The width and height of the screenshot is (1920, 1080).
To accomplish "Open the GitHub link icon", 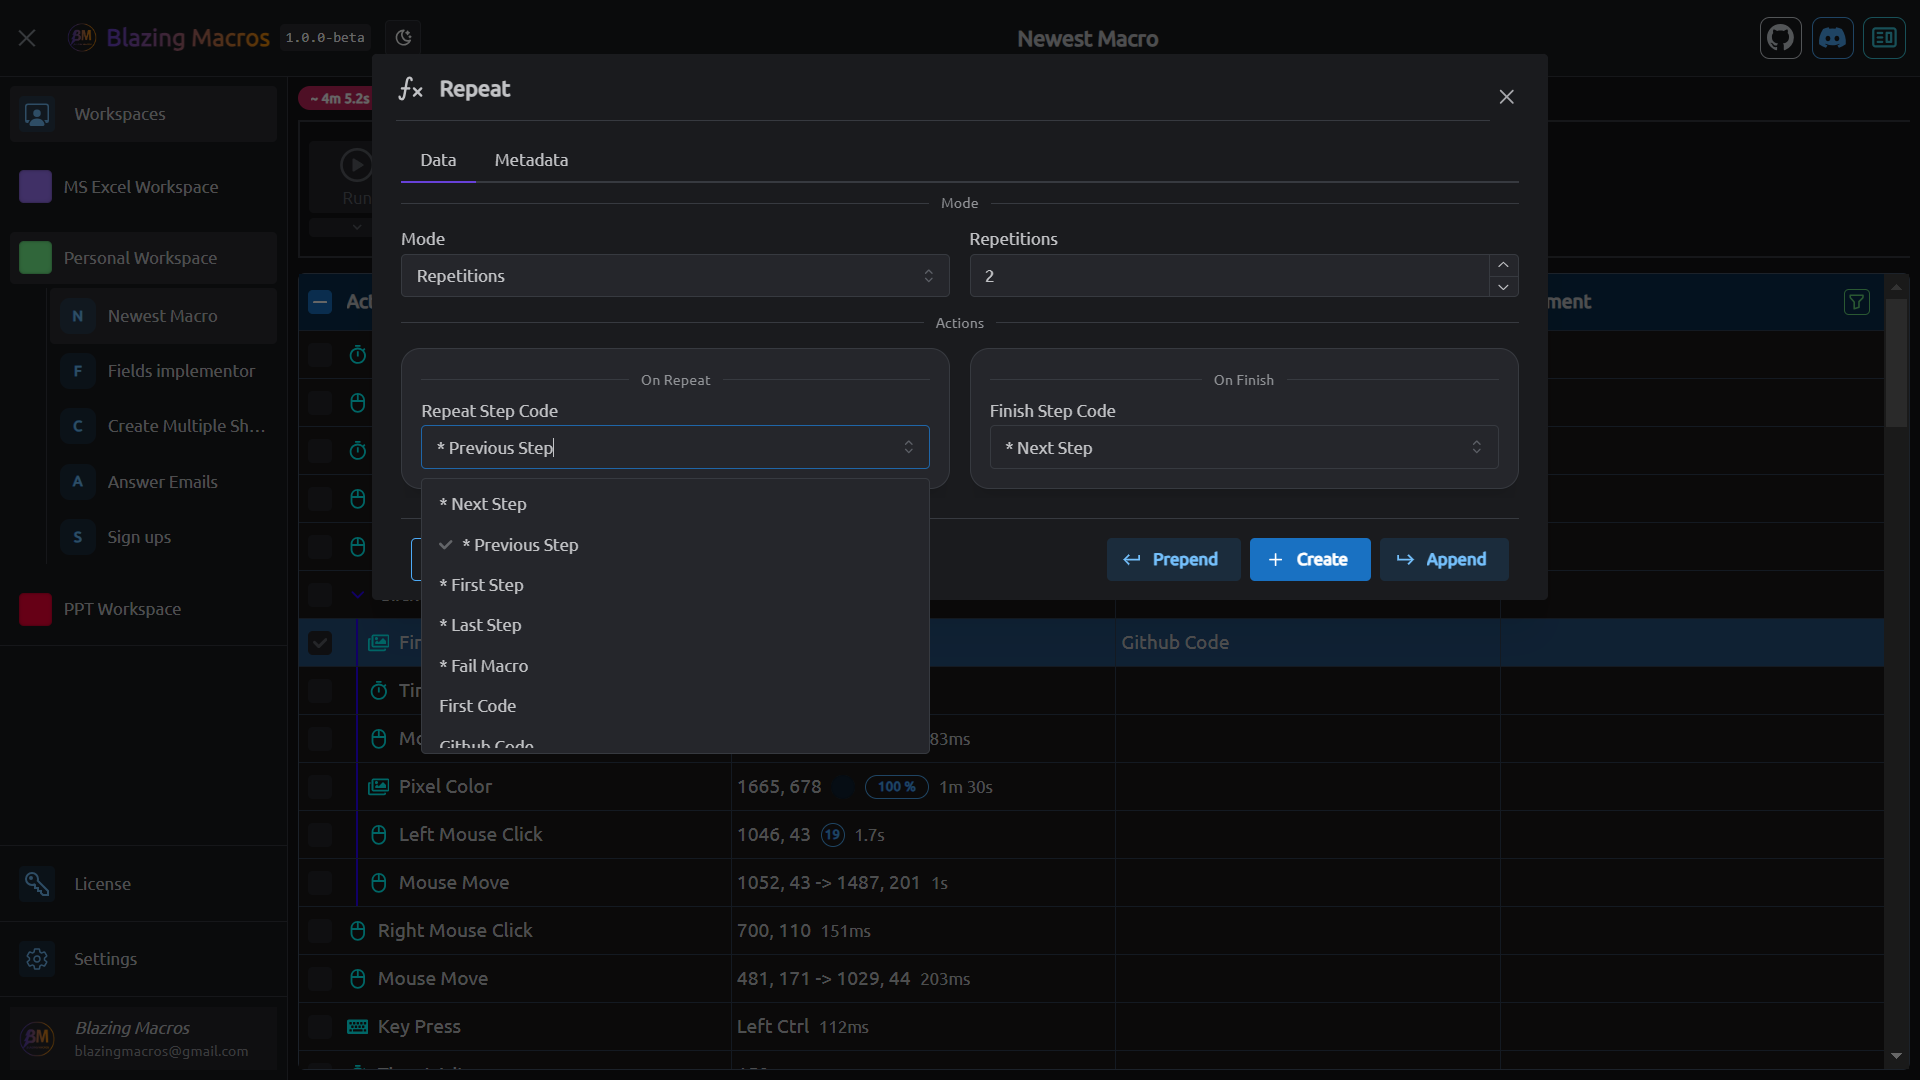I will tap(1780, 38).
